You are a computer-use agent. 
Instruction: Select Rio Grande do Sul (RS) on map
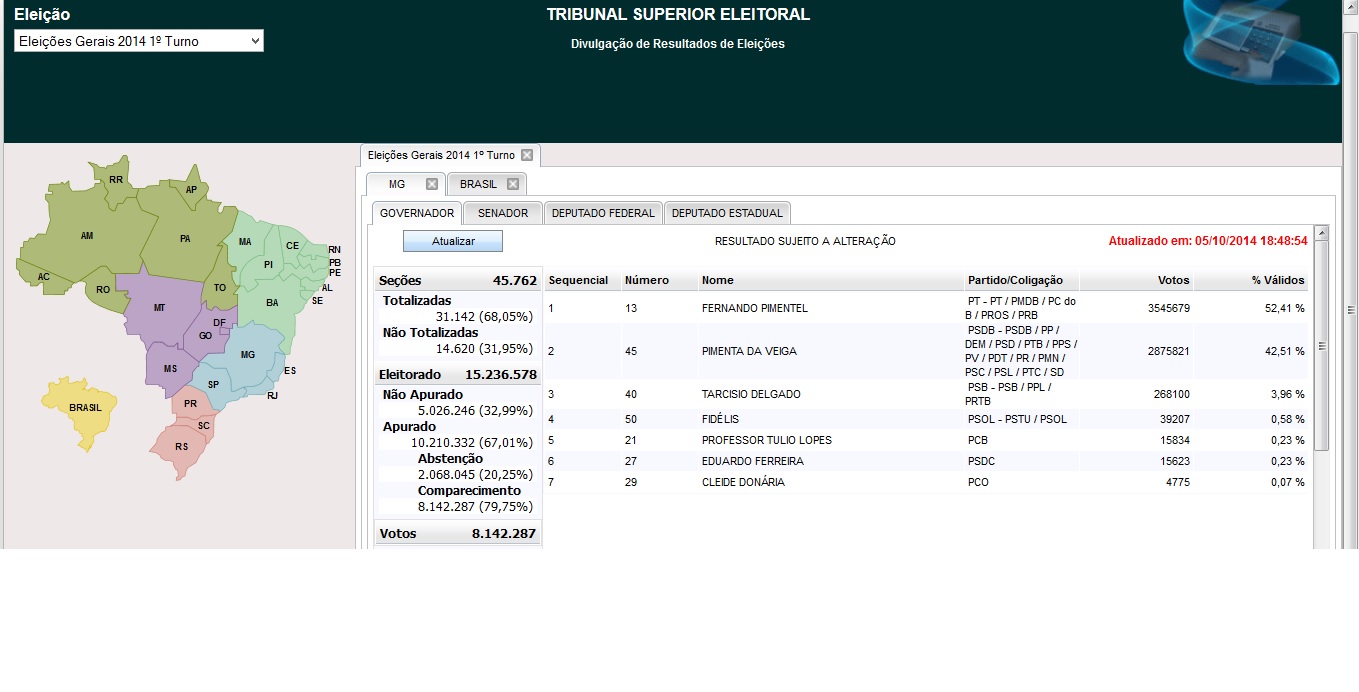181,447
